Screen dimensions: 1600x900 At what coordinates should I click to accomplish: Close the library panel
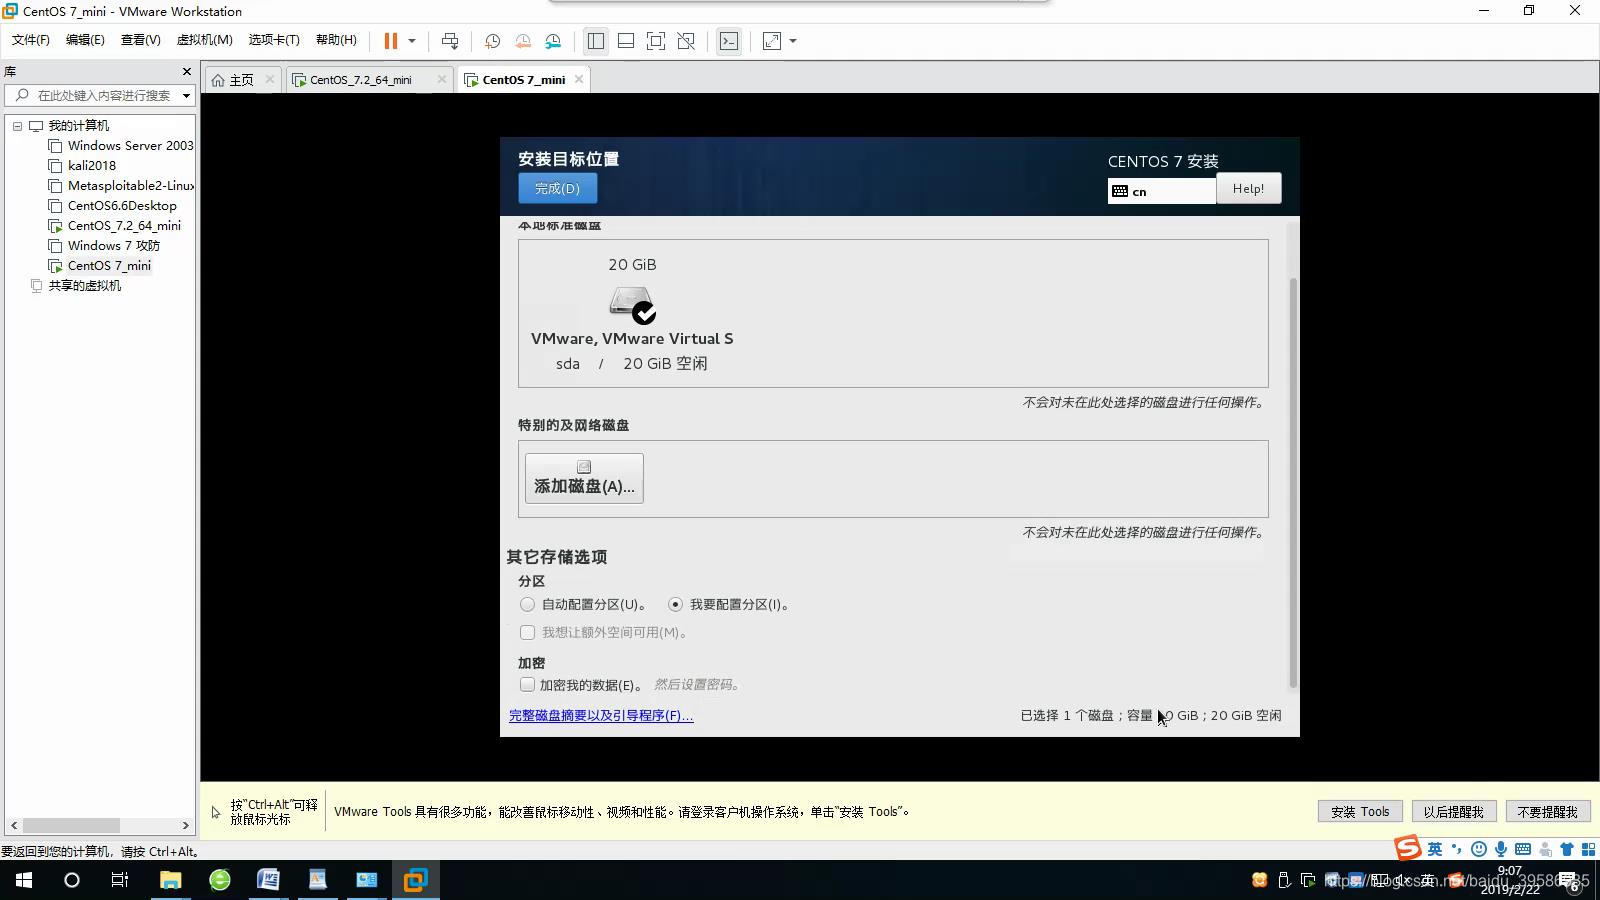186,71
